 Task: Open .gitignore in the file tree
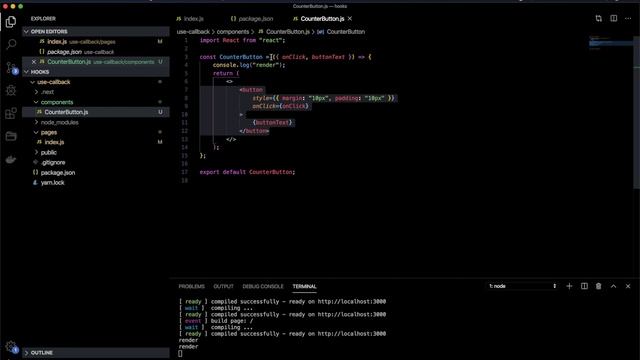tap(96, 162)
